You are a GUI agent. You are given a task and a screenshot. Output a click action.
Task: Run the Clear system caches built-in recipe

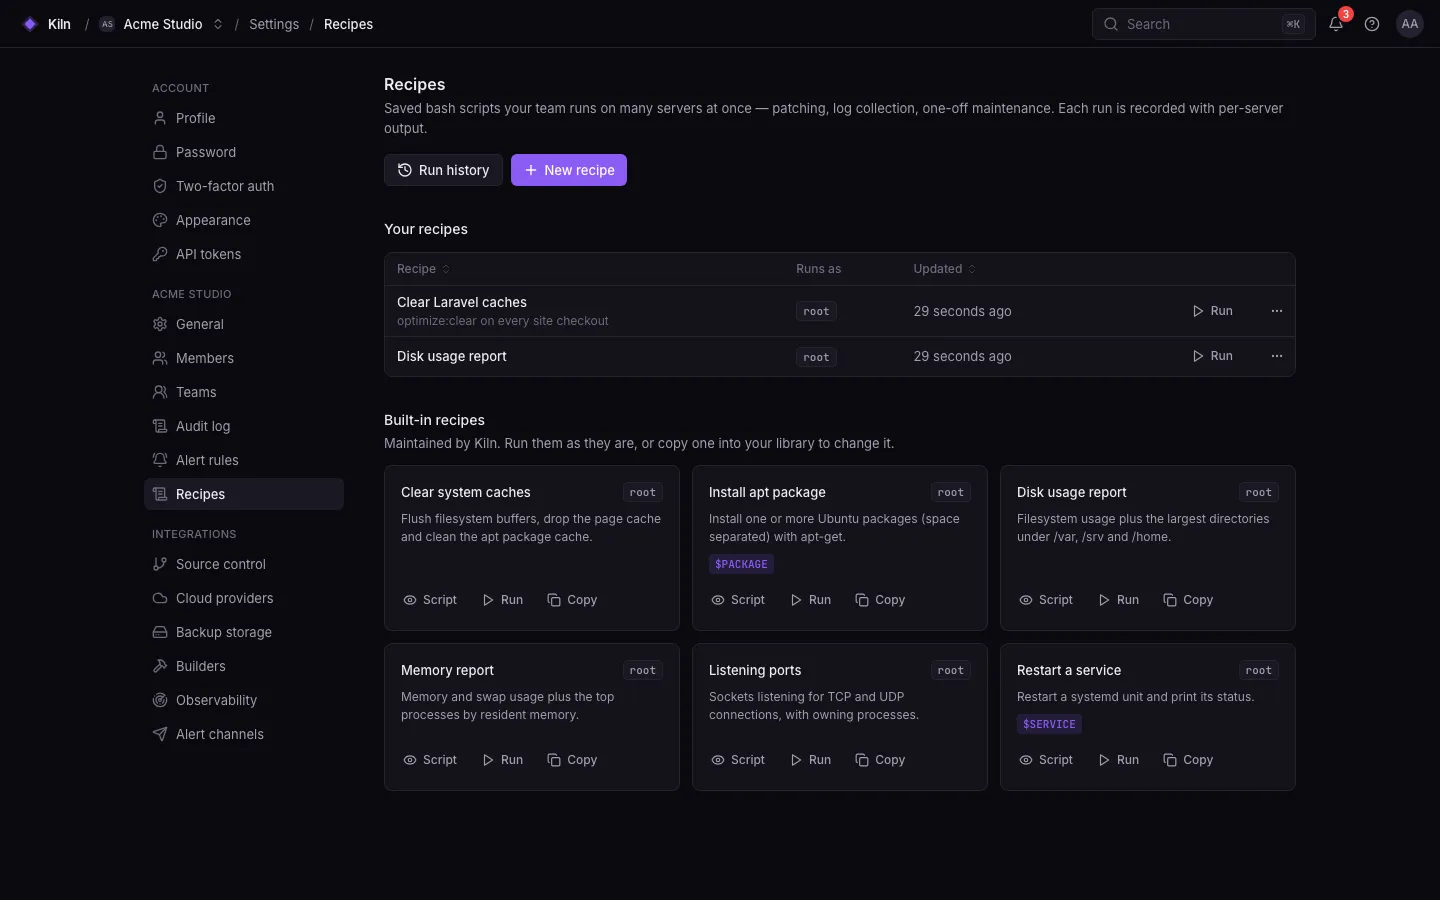[x=503, y=600]
